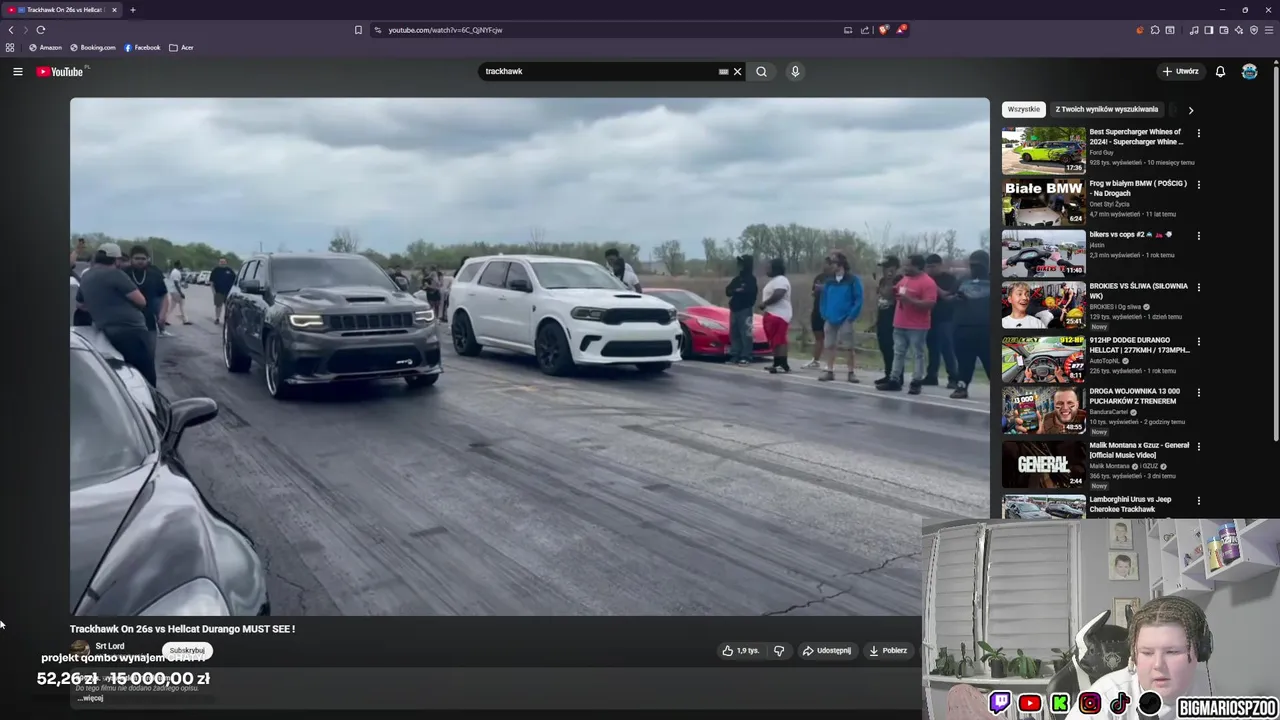Open options for bikers vs cops #2 video
Viewport: 1280px width, 720px height.
click(x=1198, y=235)
